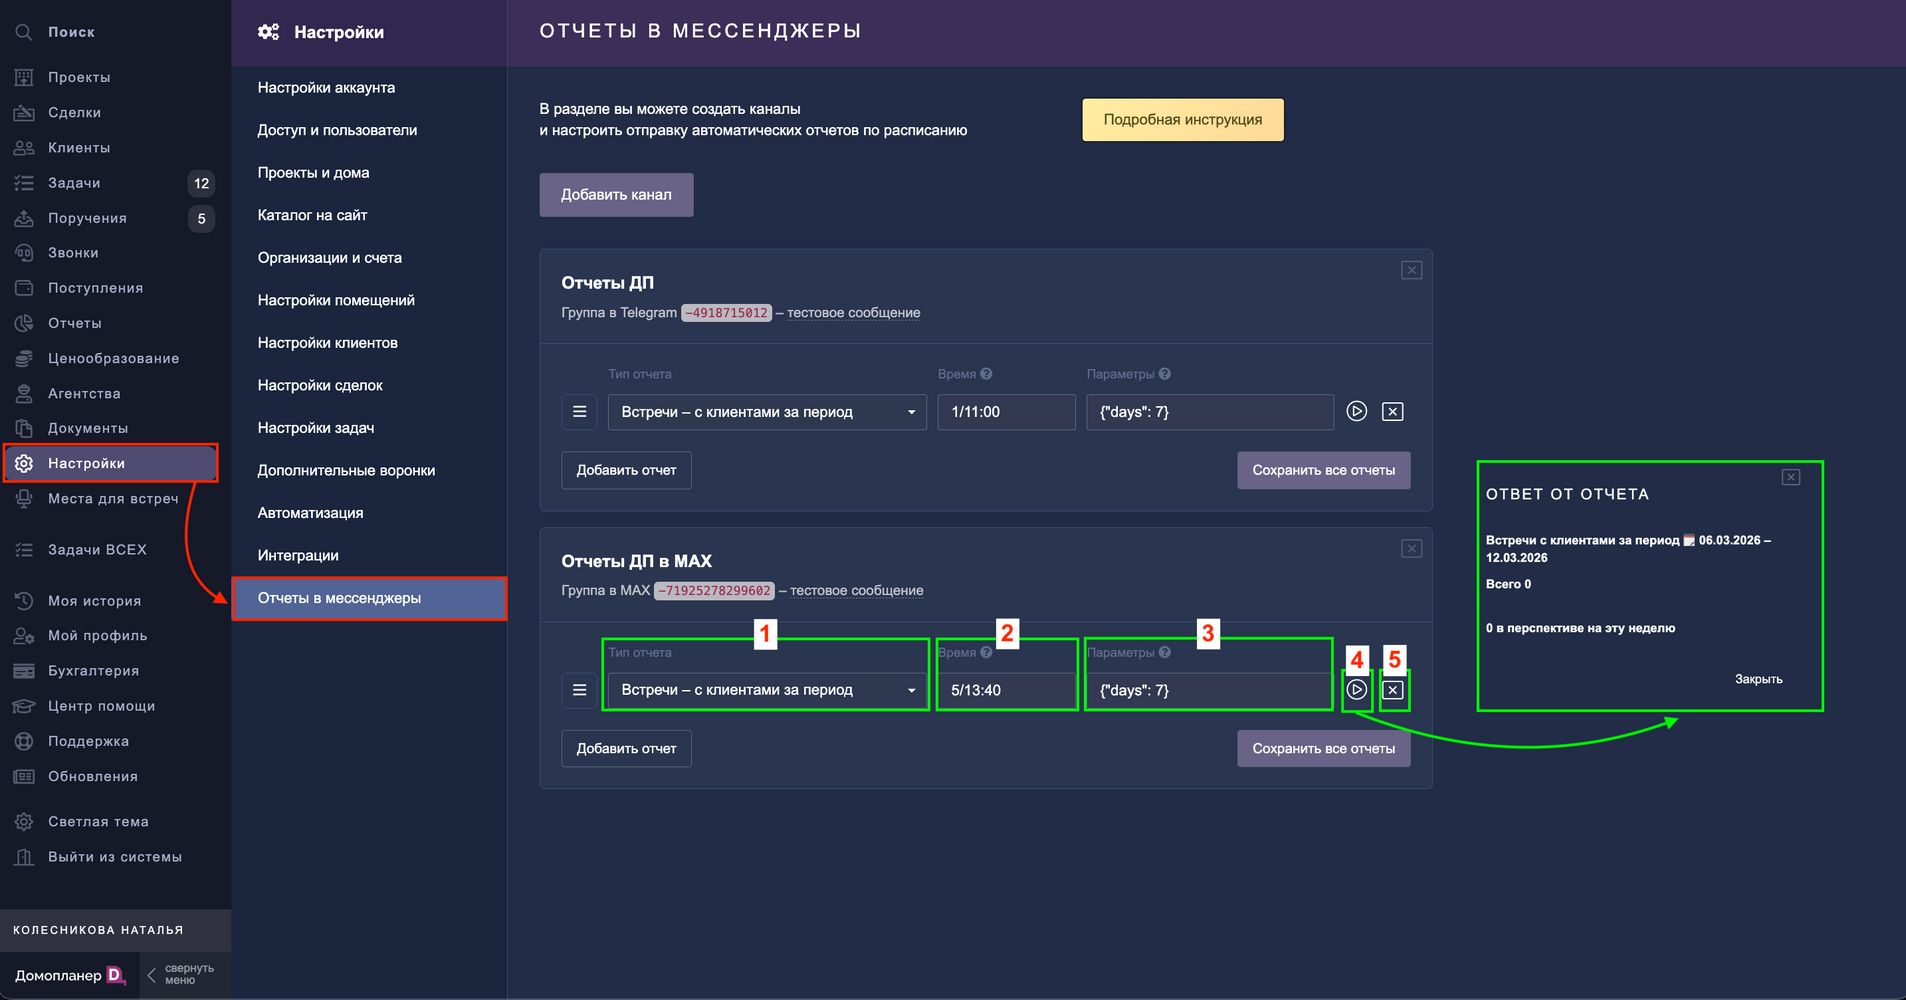Click Закрыть in the report answer popup
Viewport: 1906px width, 1000px height.
[x=1758, y=679]
